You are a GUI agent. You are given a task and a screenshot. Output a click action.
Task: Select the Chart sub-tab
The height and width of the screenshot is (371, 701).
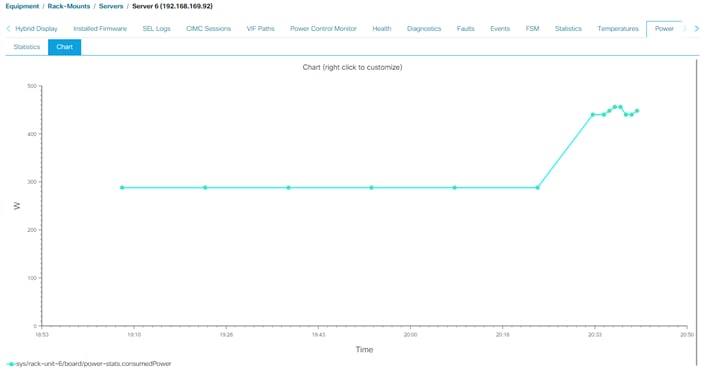pyautogui.click(x=64, y=47)
